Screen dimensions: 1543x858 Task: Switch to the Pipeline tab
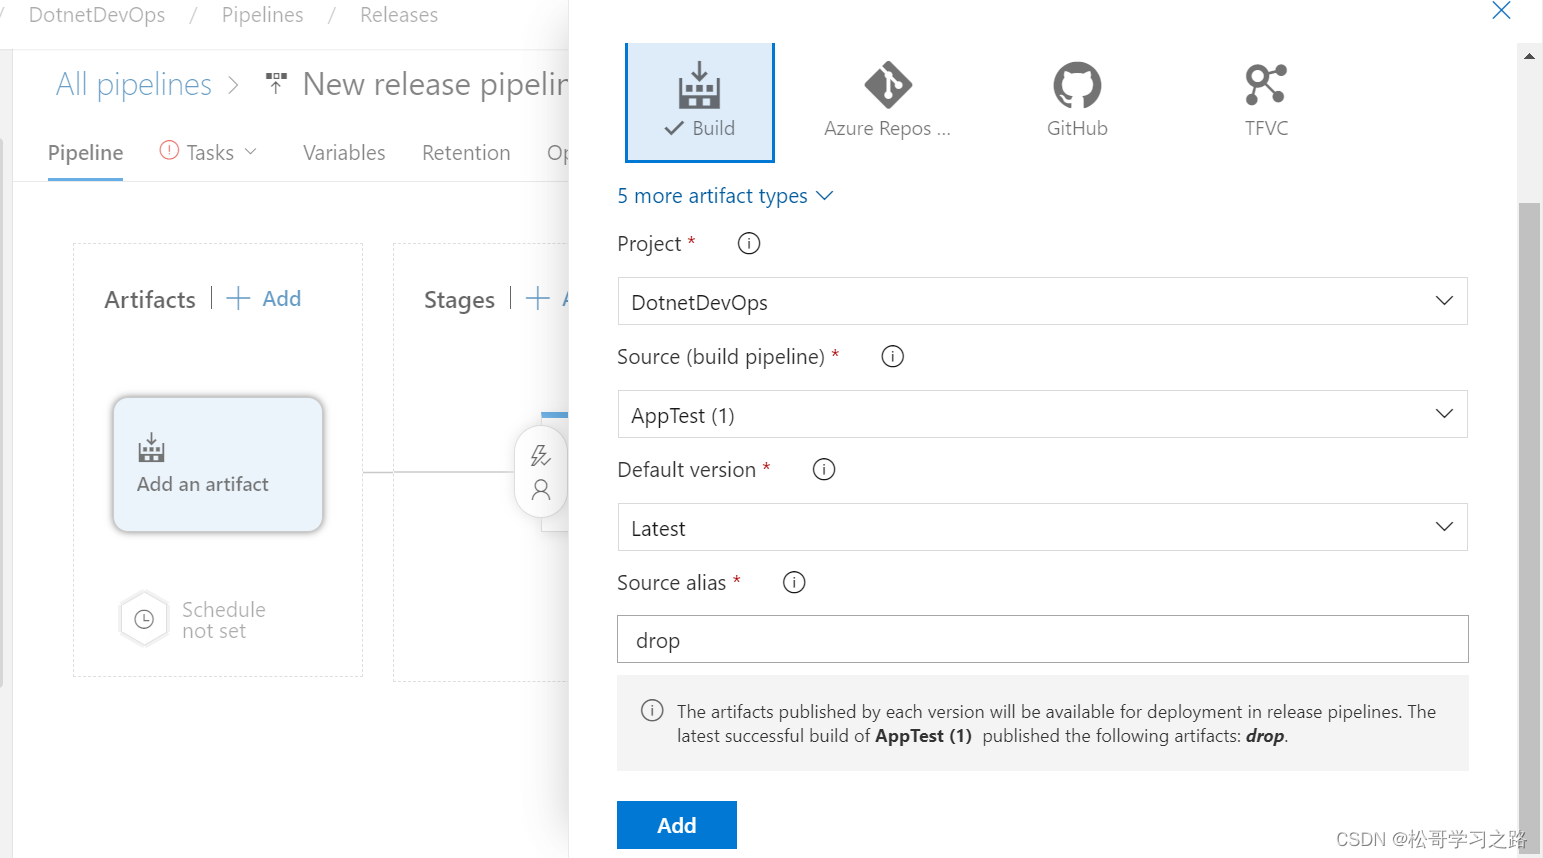click(85, 153)
